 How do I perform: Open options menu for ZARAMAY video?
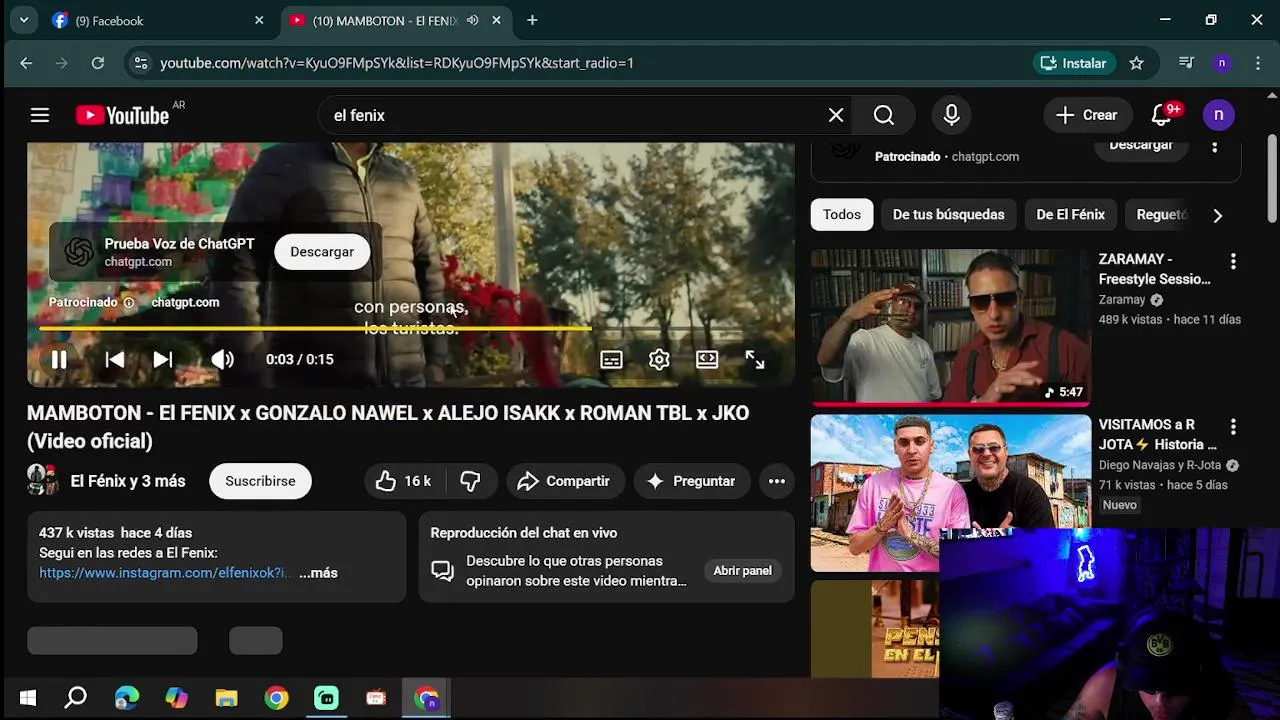tap(1233, 261)
